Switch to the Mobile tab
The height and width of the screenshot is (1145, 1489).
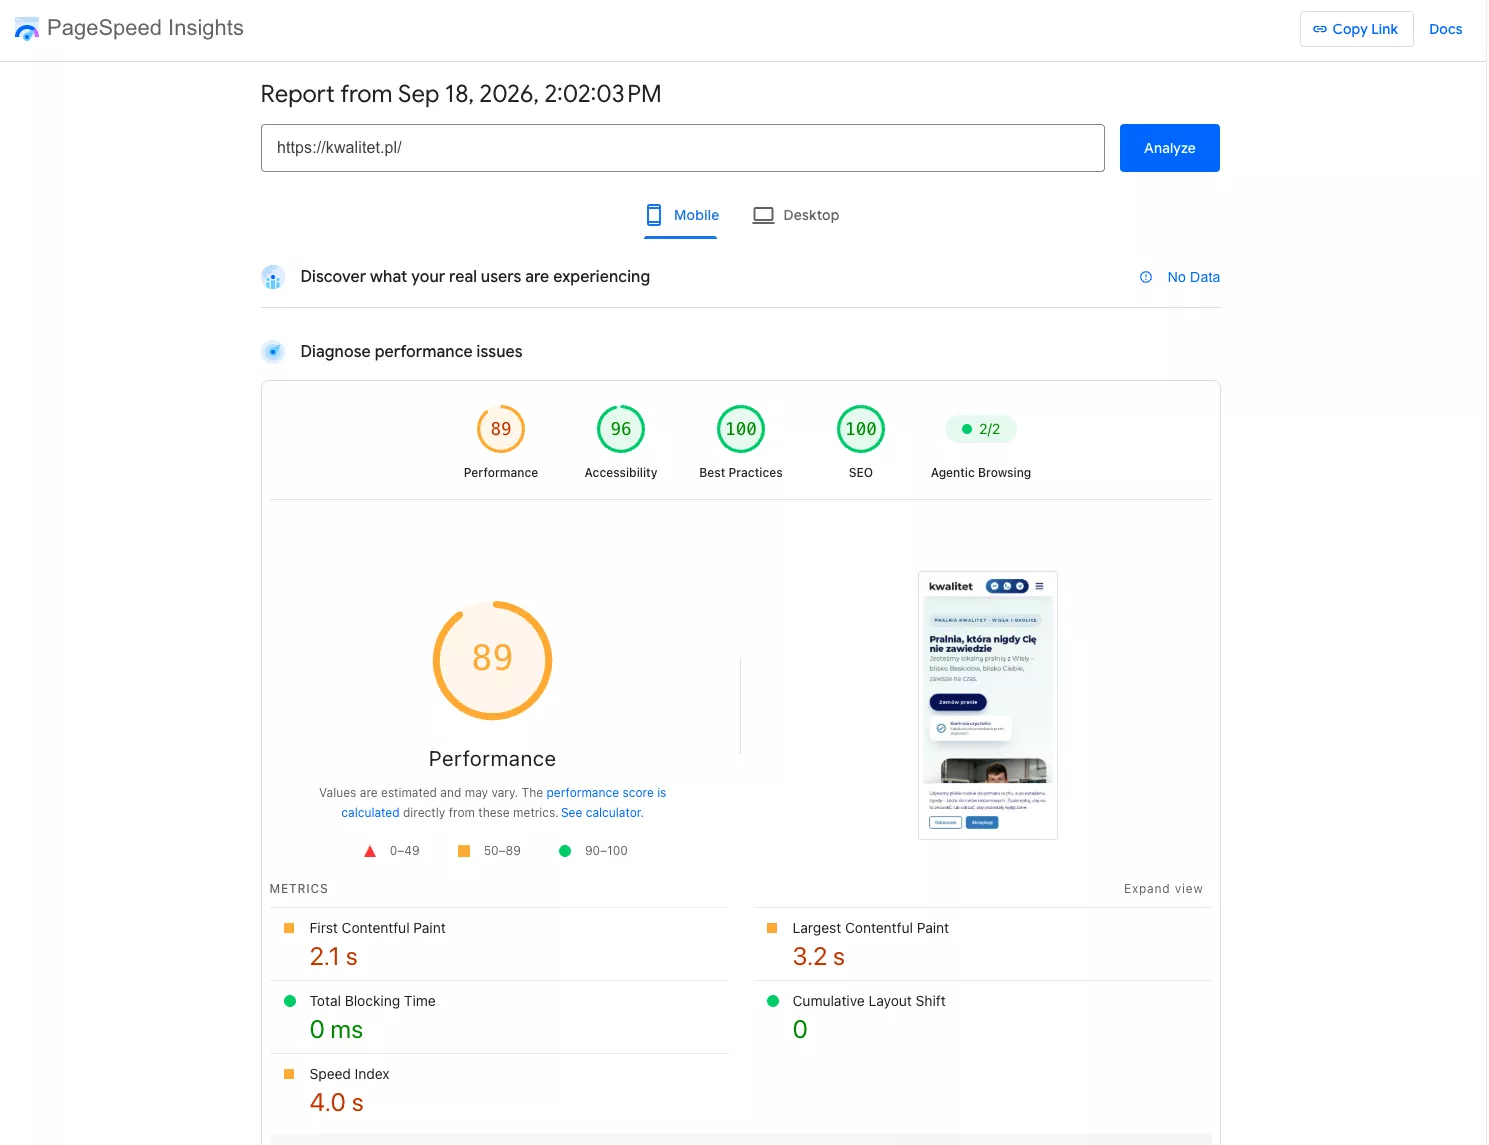681,215
